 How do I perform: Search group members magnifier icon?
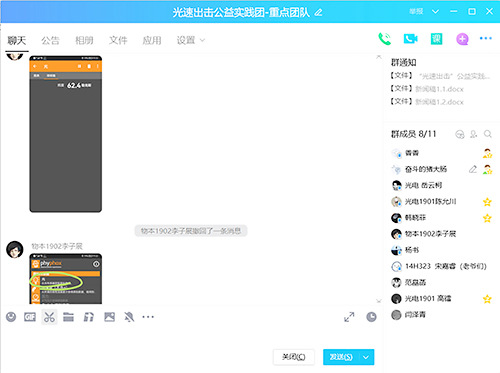[488, 134]
